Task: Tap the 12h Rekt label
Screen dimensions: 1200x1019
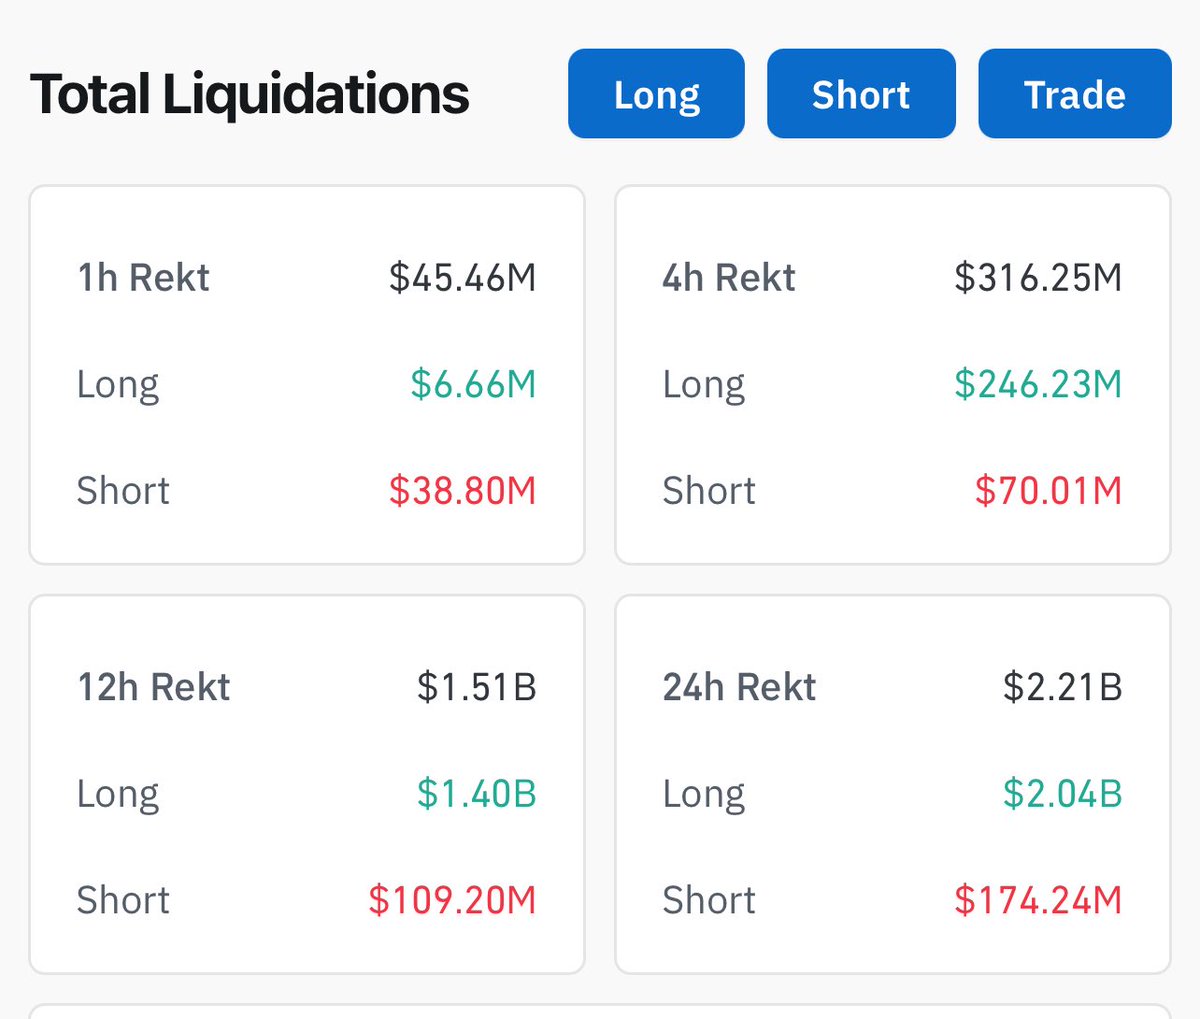Action: pyautogui.click(x=154, y=687)
